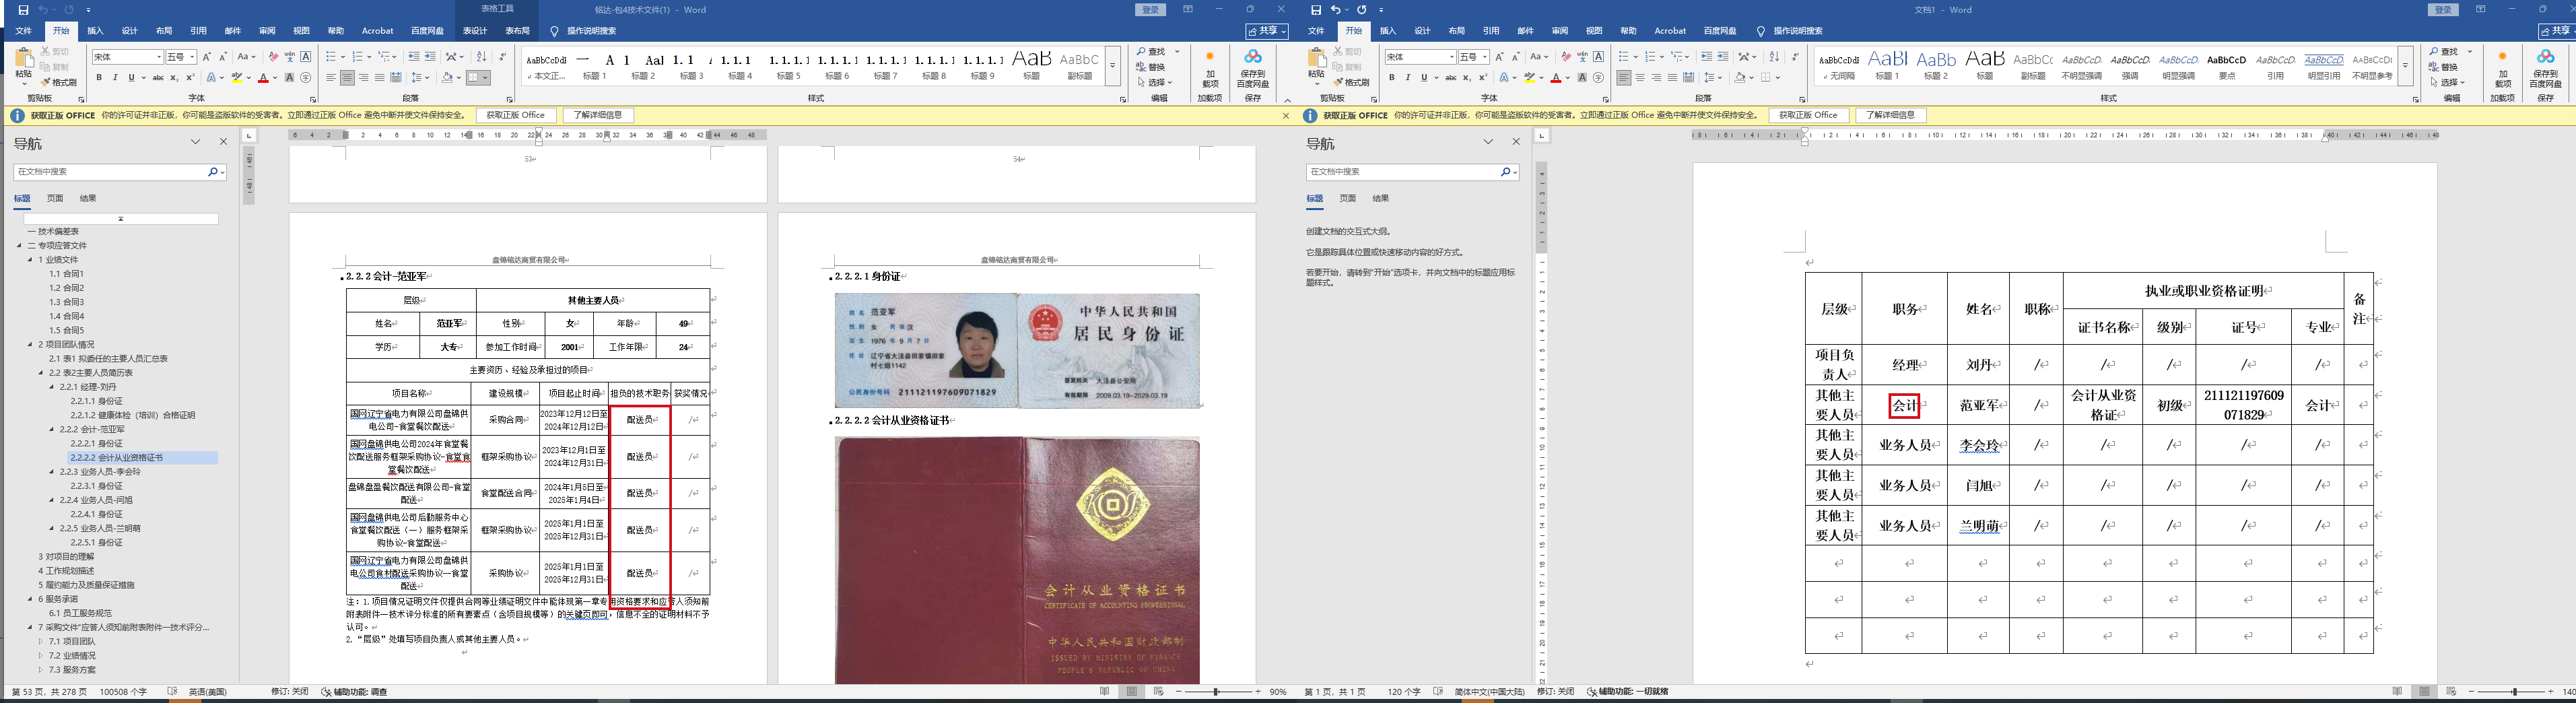Image resolution: width=2576 pixels, height=703 pixels.
Task: Toggle track changes (修订: 关闭) in 铭达 status bar
Action: [x=289, y=692]
